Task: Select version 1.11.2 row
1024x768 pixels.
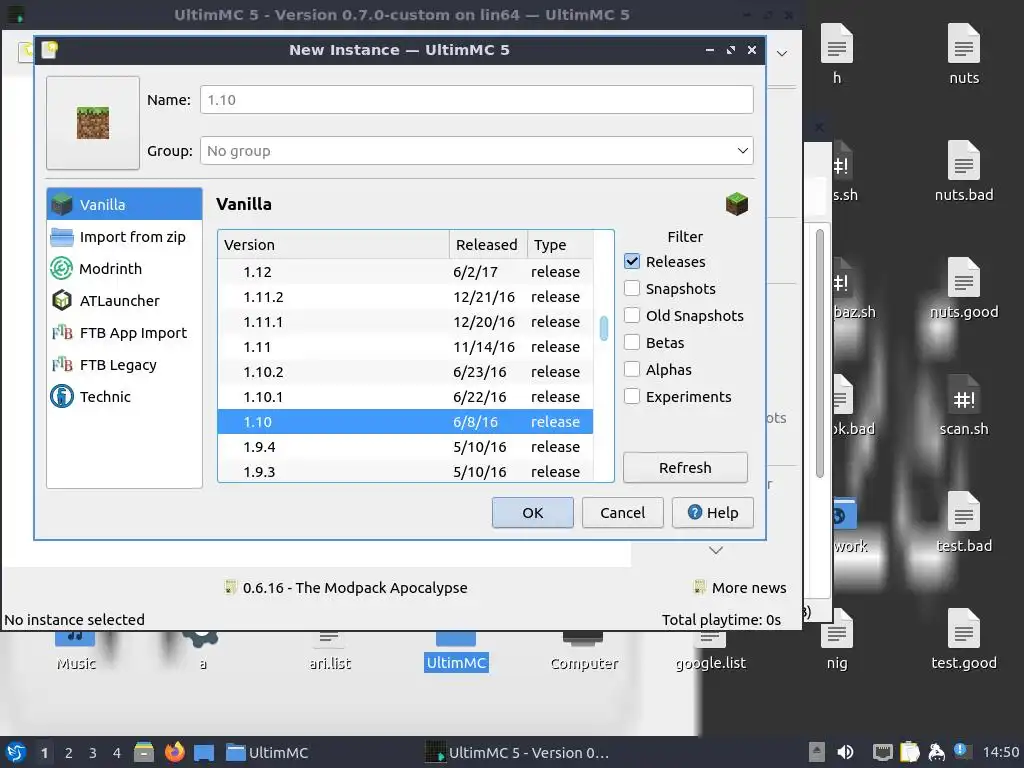Action: pyautogui.click(x=406, y=296)
